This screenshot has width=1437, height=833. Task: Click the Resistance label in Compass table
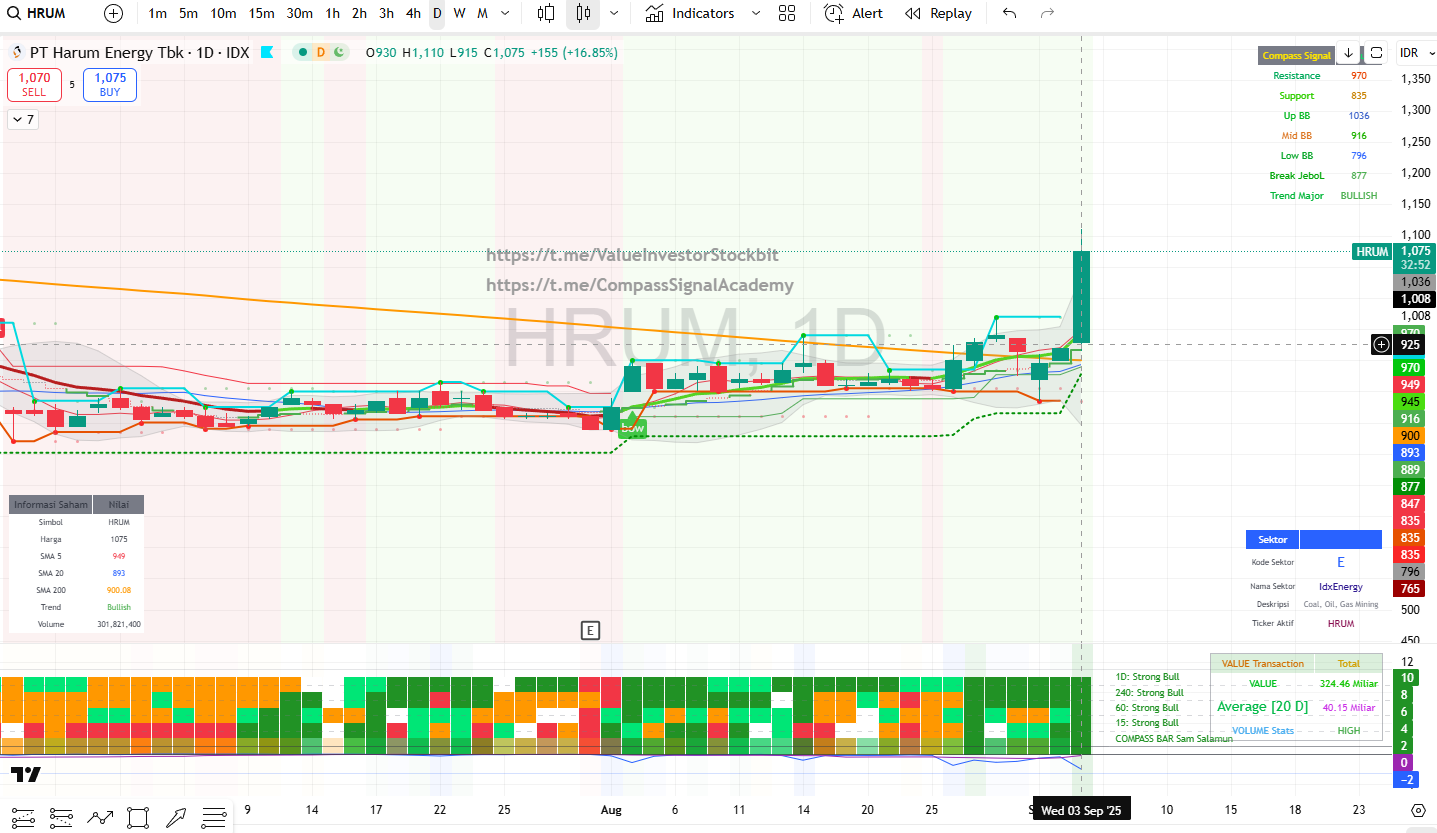(x=1296, y=76)
